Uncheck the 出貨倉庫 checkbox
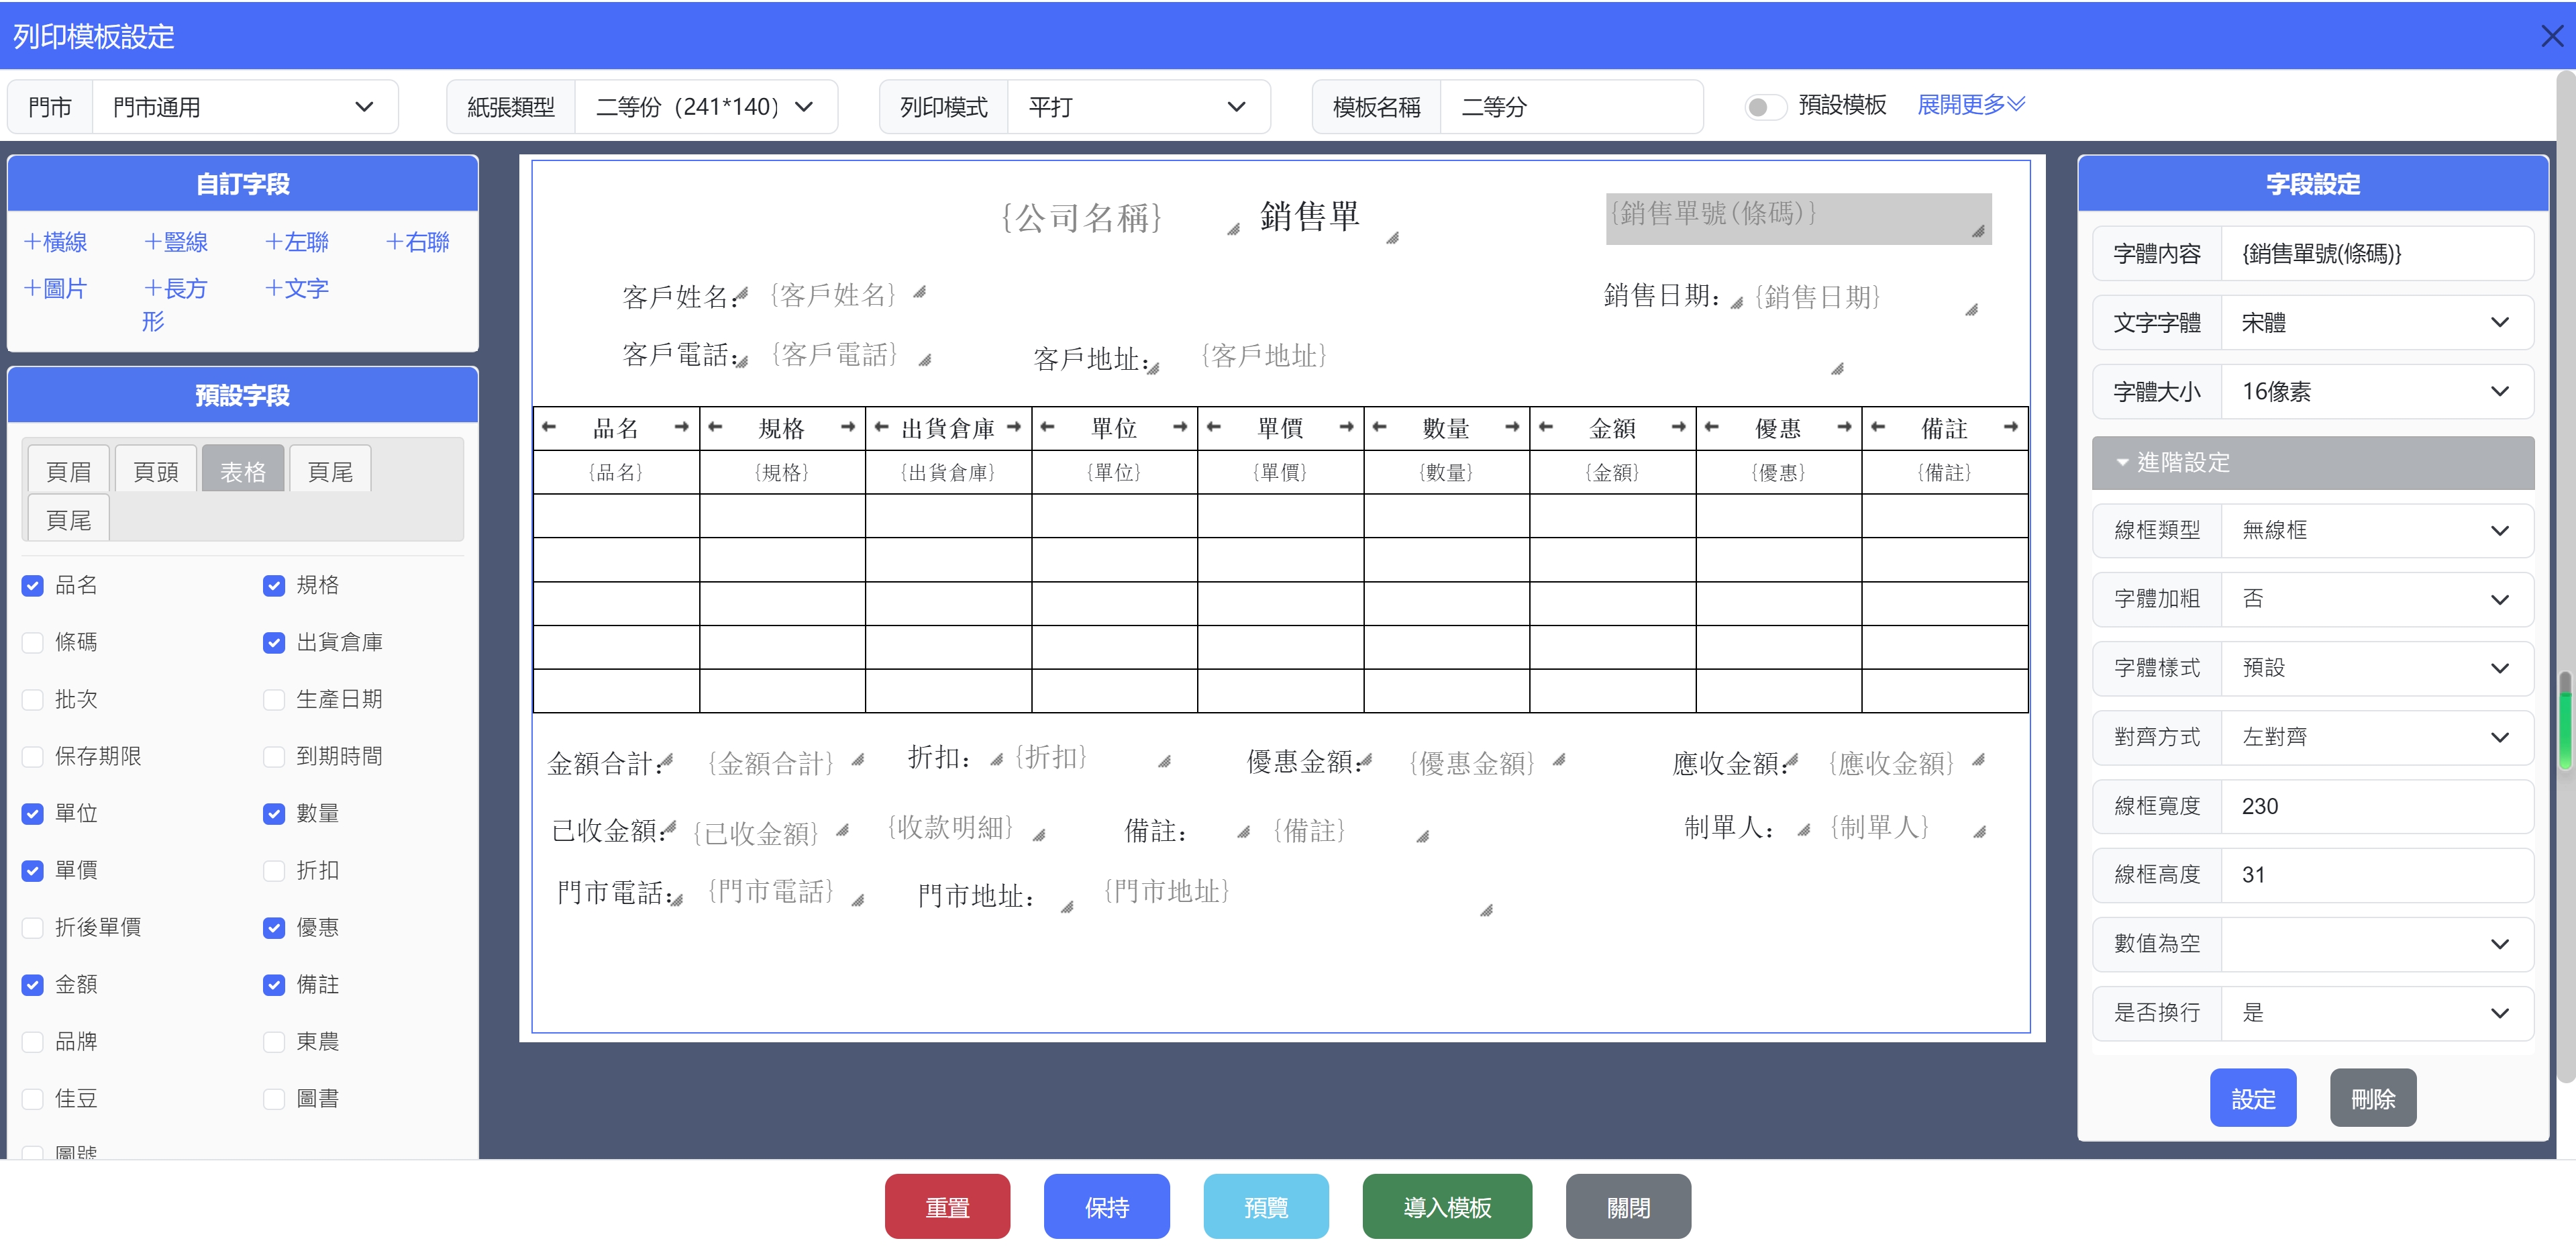 [274, 642]
